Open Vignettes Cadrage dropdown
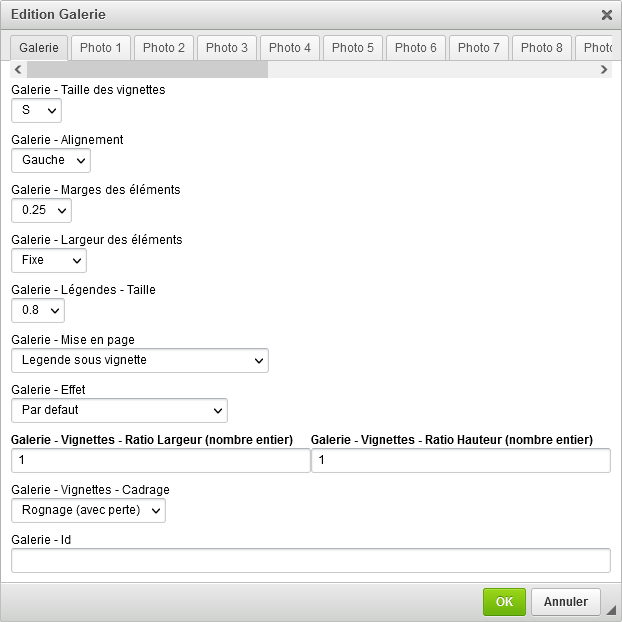Viewport: 622px width, 622px height. coord(88,510)
